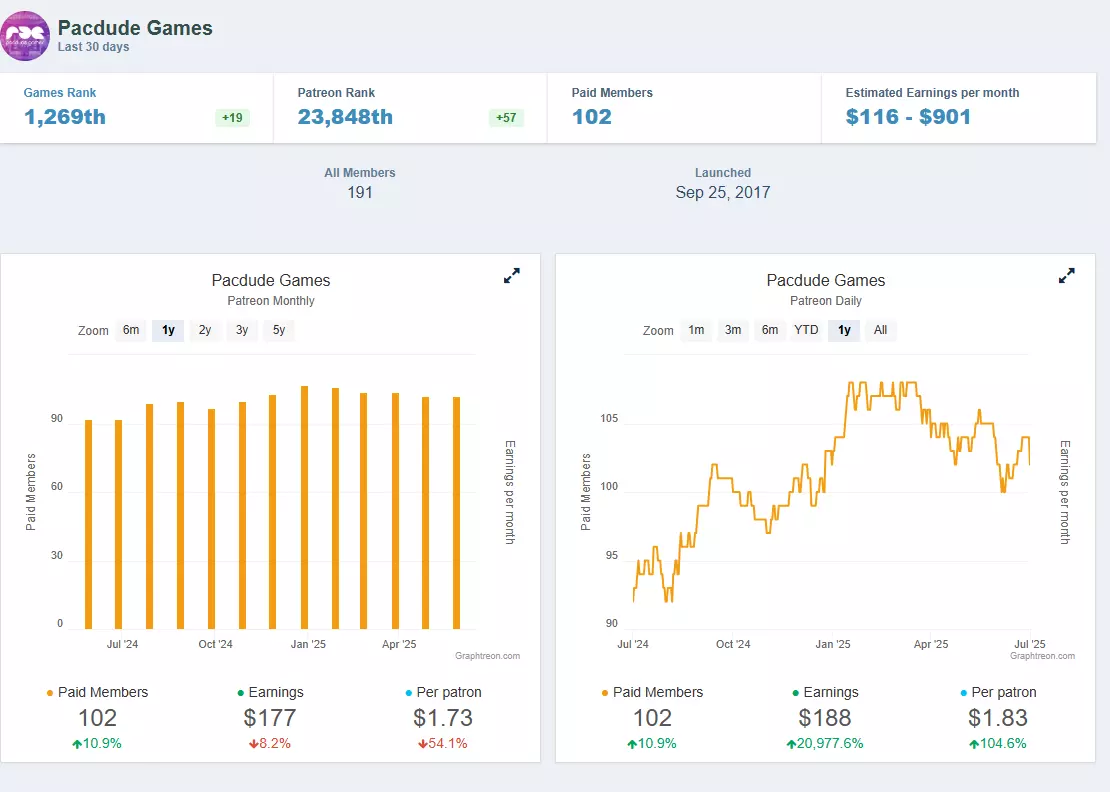Select YTD zoom on the Daily chart
Screen dimensions: 1110x792
click(x=806, y=331)
